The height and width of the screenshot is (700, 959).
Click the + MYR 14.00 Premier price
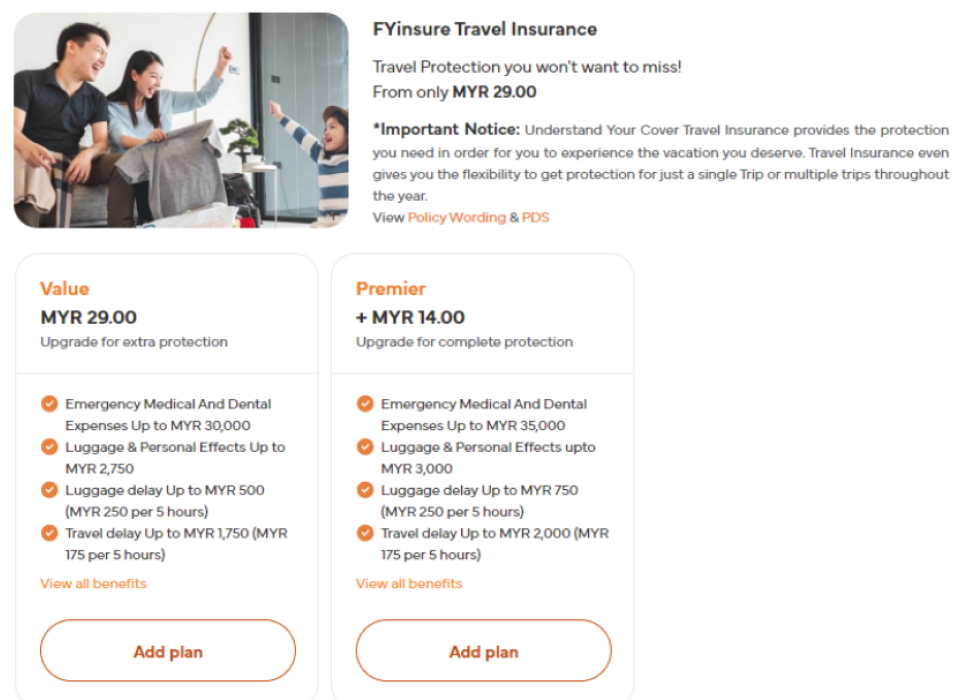(410, 317)
